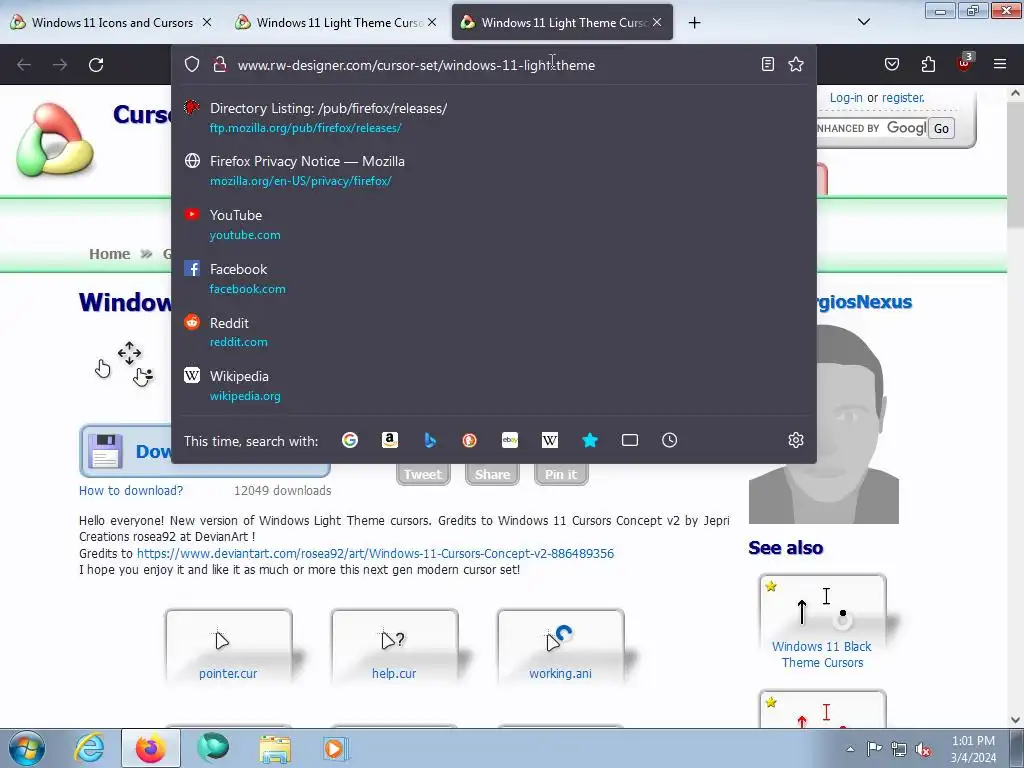The width and height of the screenshot is (1024, 768).
Task: Show hidden system tray icons arrow
Action: [850, 749]
